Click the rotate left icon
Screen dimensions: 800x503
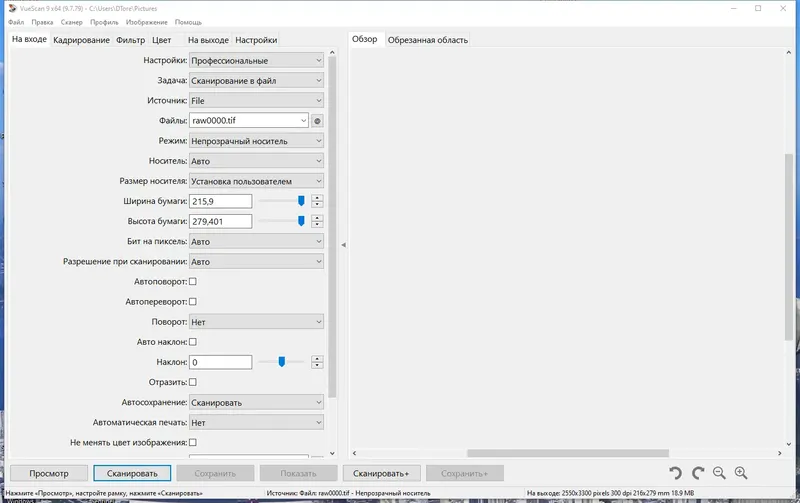click(x=676, y=473)
